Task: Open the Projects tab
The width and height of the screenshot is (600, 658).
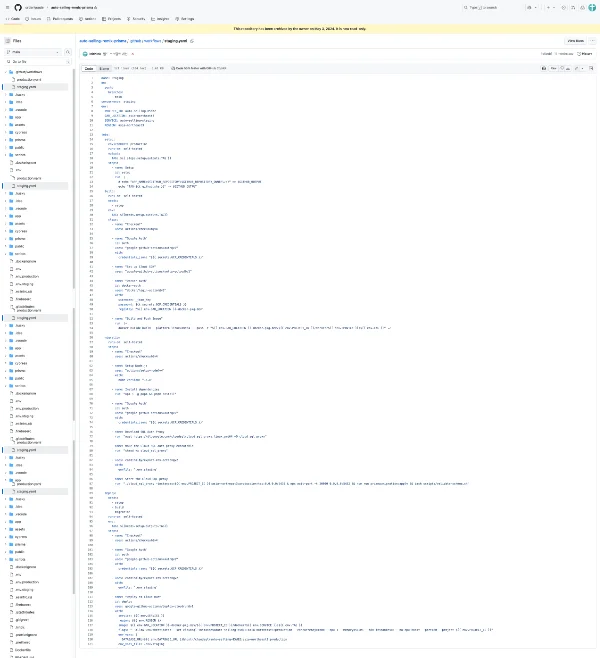Action: click(x=112, y=19)
